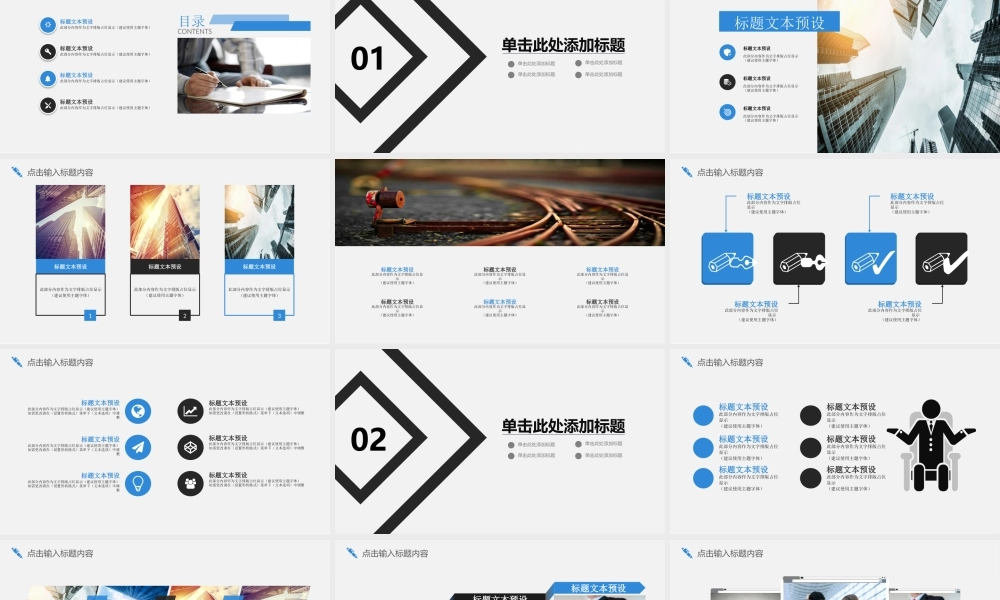Click the team/people icon in the black circle
This screenshot has height=600, width=1000.
tap(190, 484)
